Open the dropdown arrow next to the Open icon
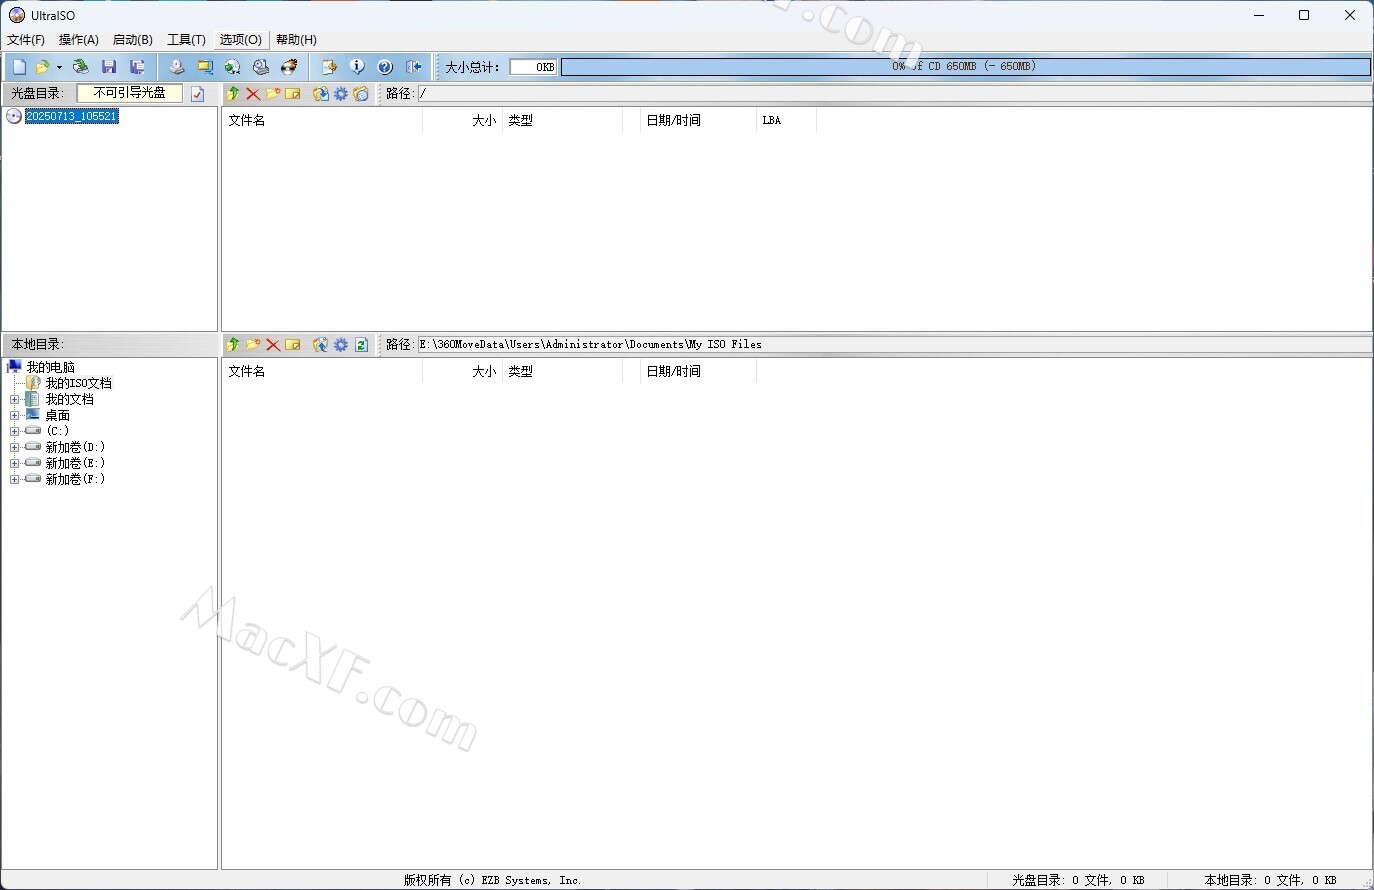Screen dimensions: 1374x890 coord(59,67)
